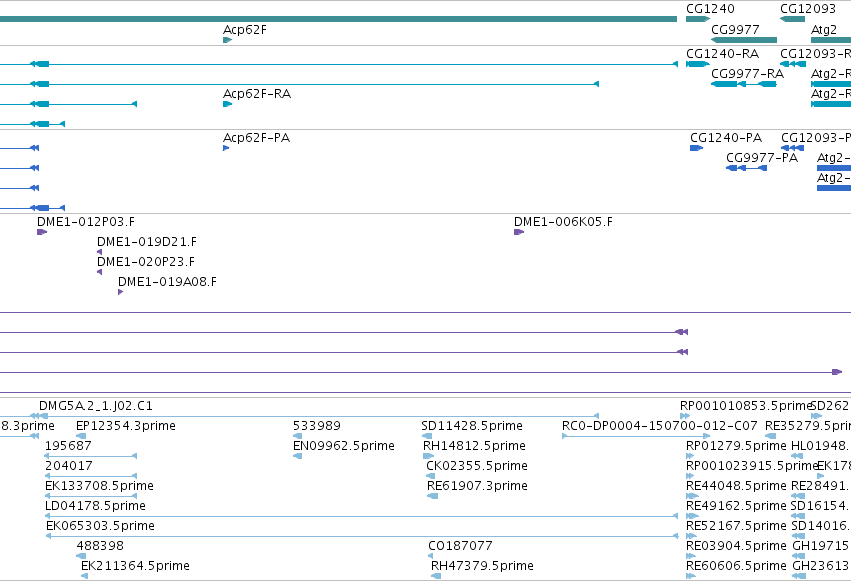This screenshot has height=581, width=851.
Task: Click the CG1240-RA transcript label
Action: (722, 54)
